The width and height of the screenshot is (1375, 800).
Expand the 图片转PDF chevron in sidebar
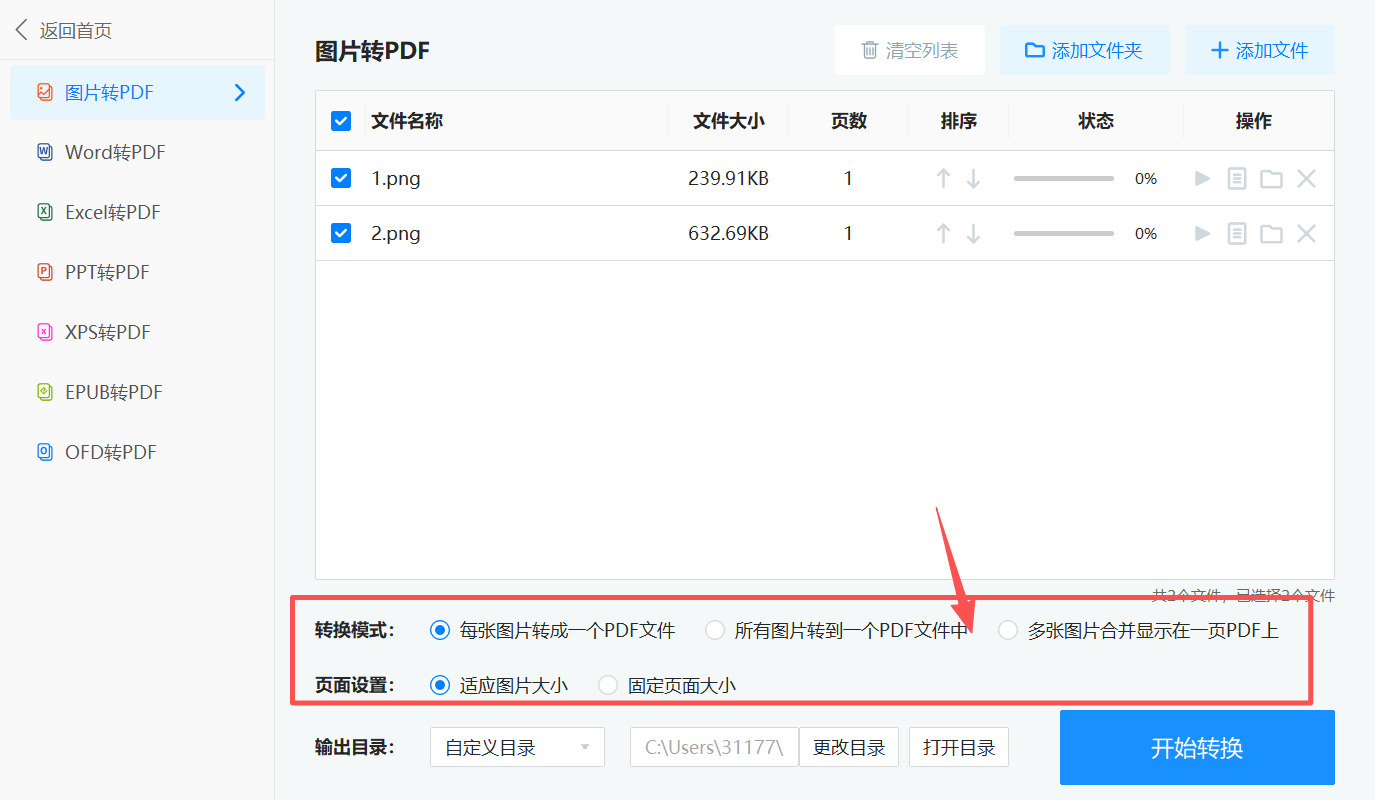[240, 92]
